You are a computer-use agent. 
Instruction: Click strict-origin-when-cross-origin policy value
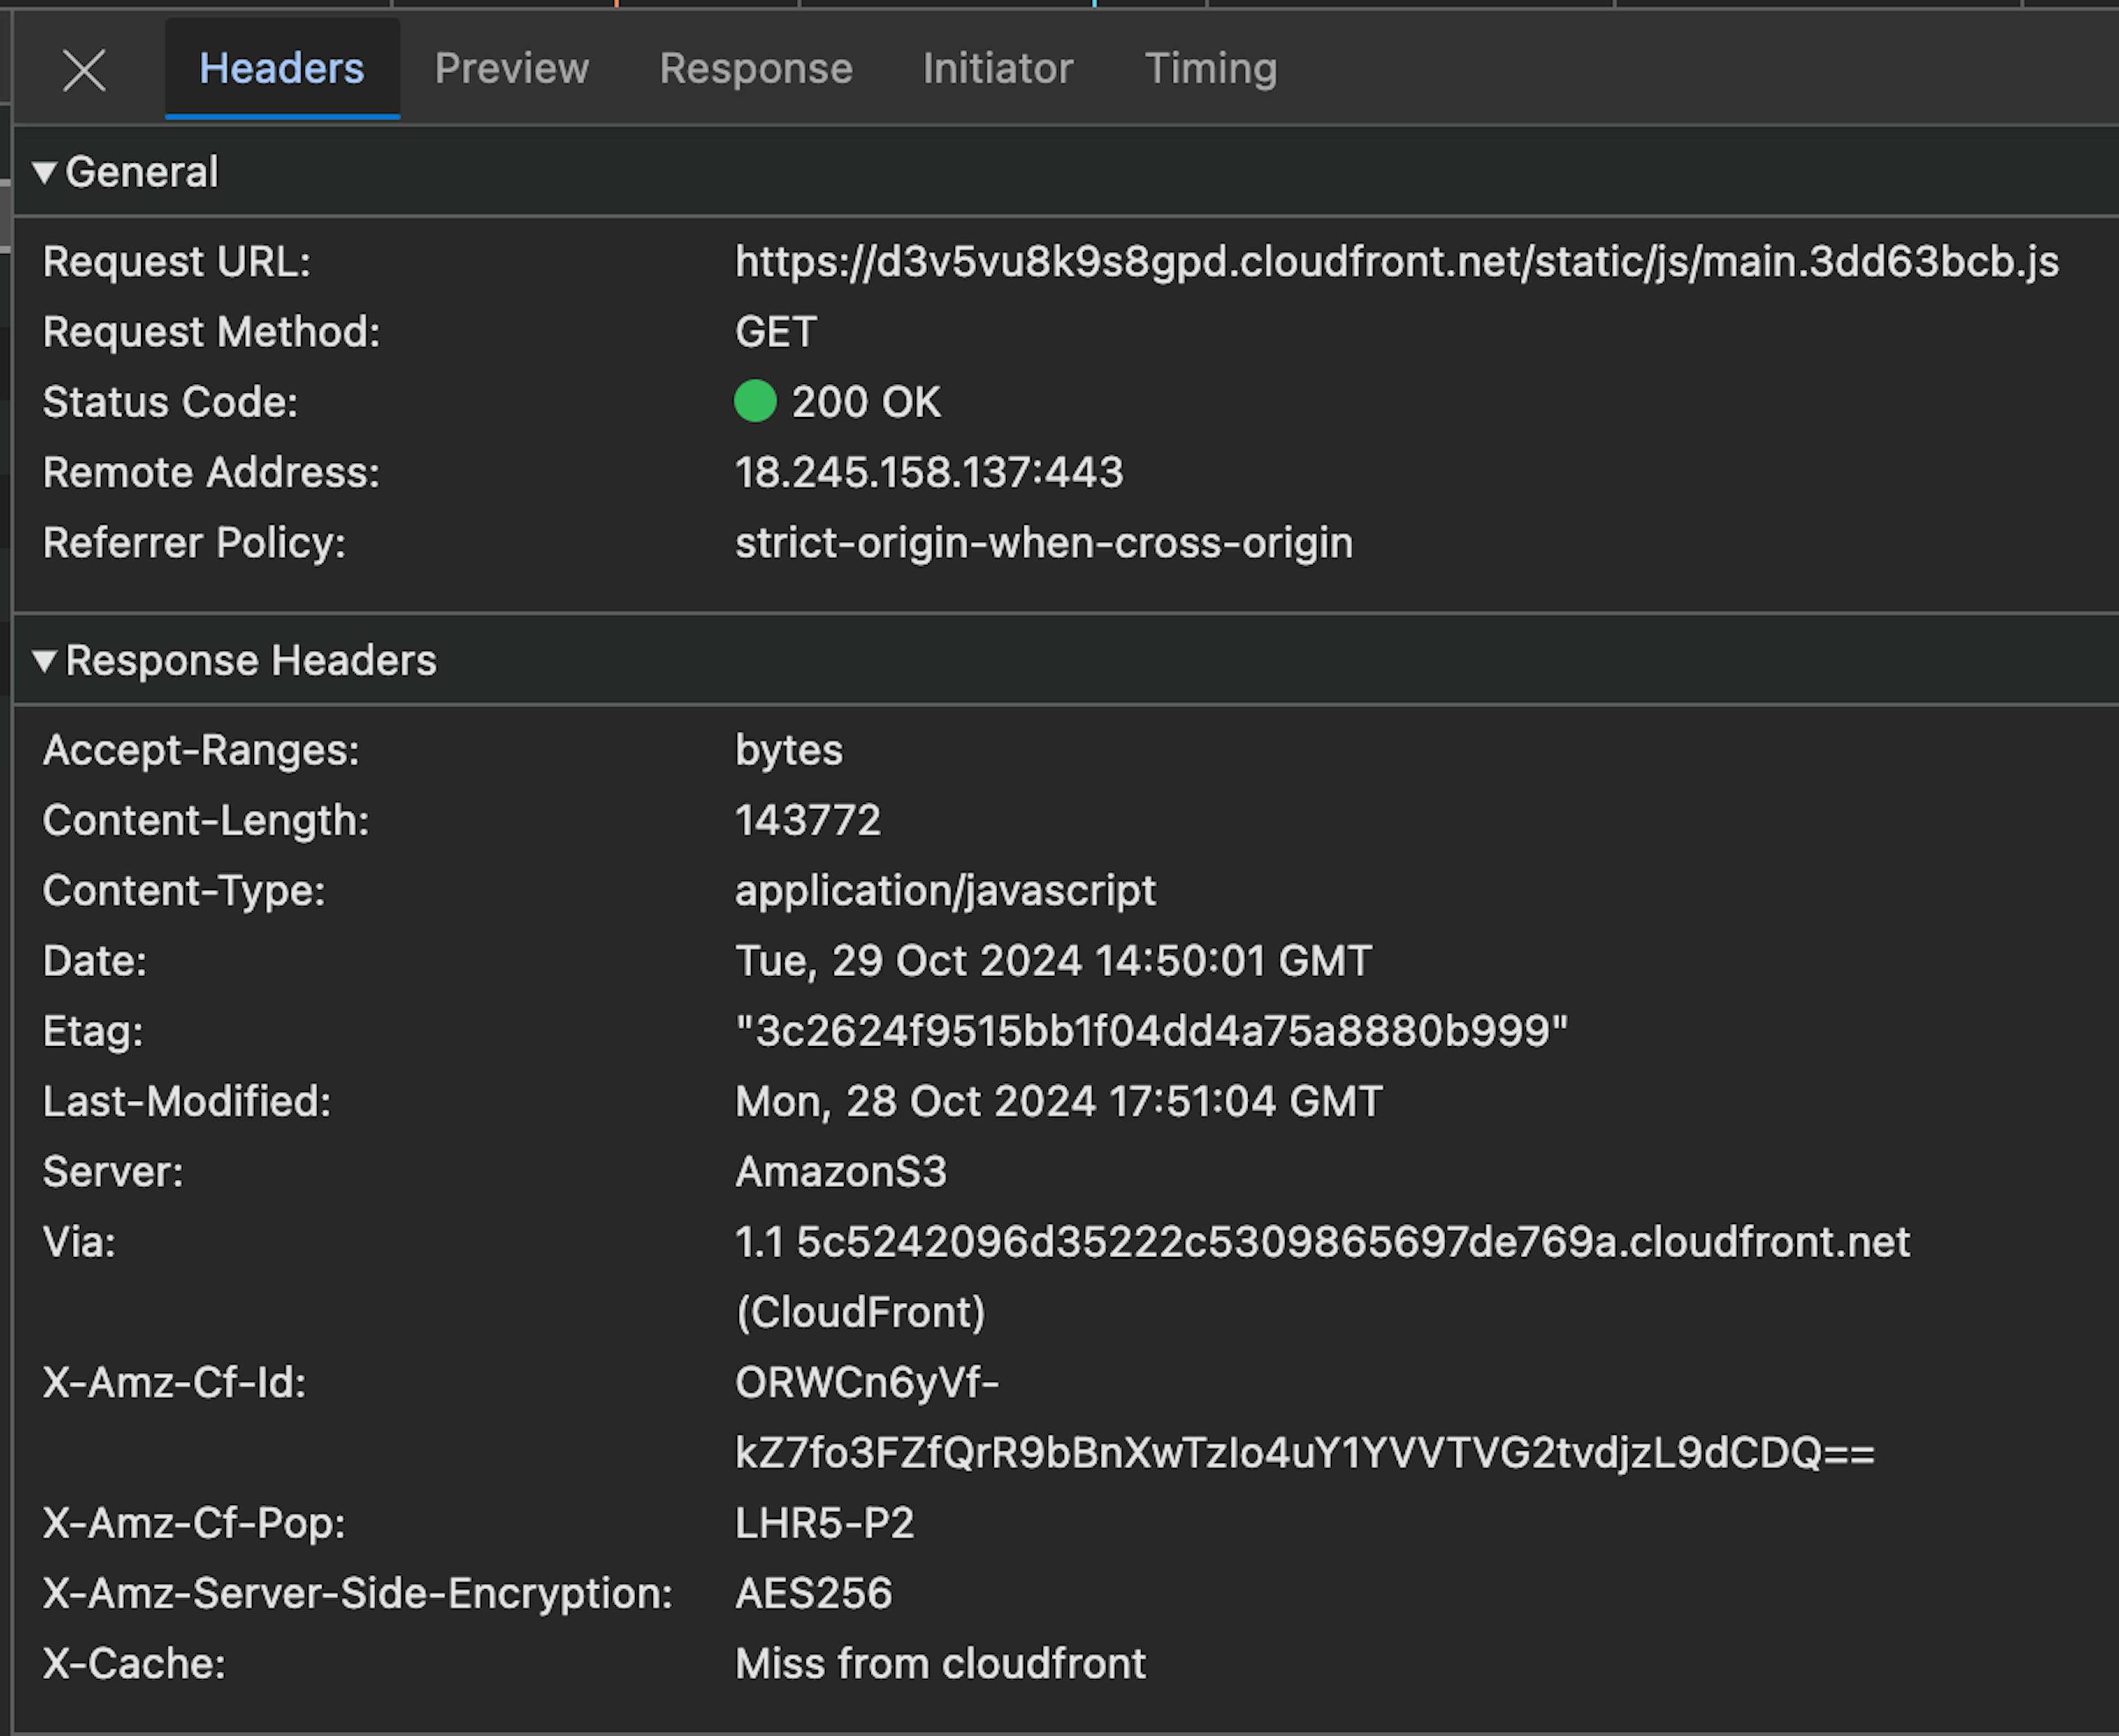click(1044, 543)
